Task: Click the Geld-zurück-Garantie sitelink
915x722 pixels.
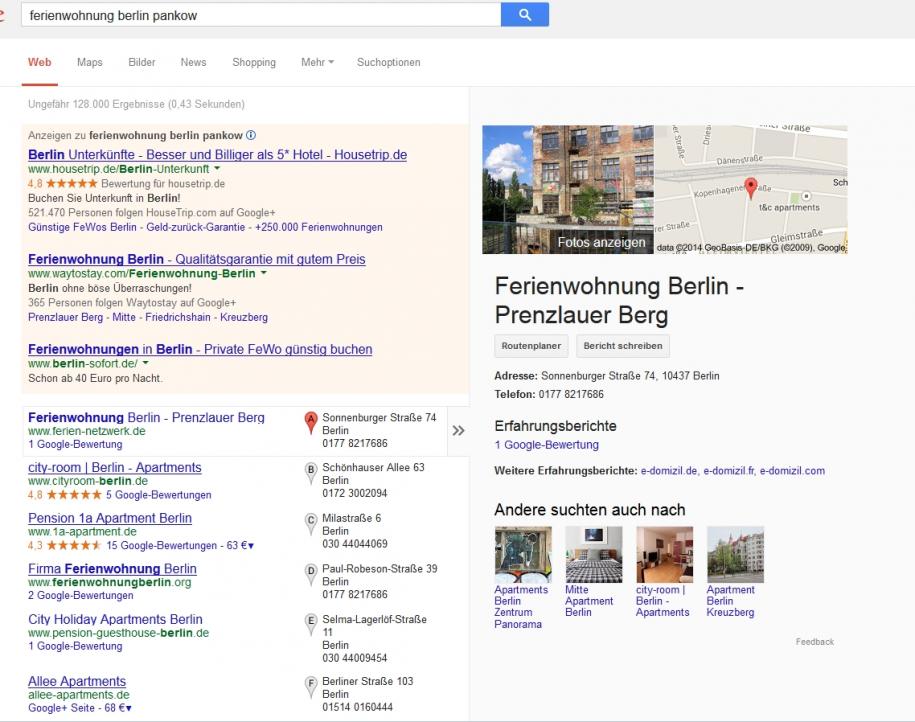Action: (x=195, y=227)
